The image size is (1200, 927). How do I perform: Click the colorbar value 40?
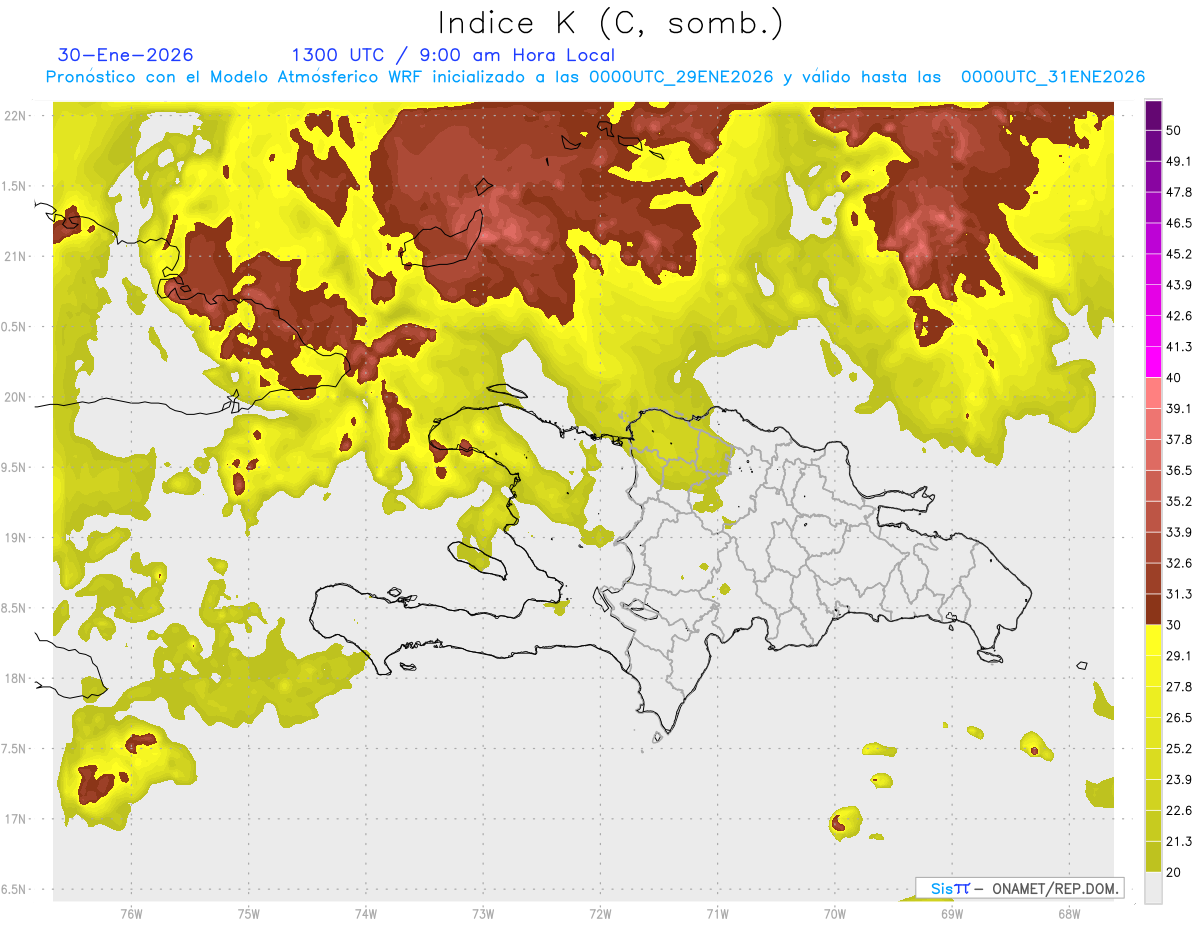click(1174, 378)
